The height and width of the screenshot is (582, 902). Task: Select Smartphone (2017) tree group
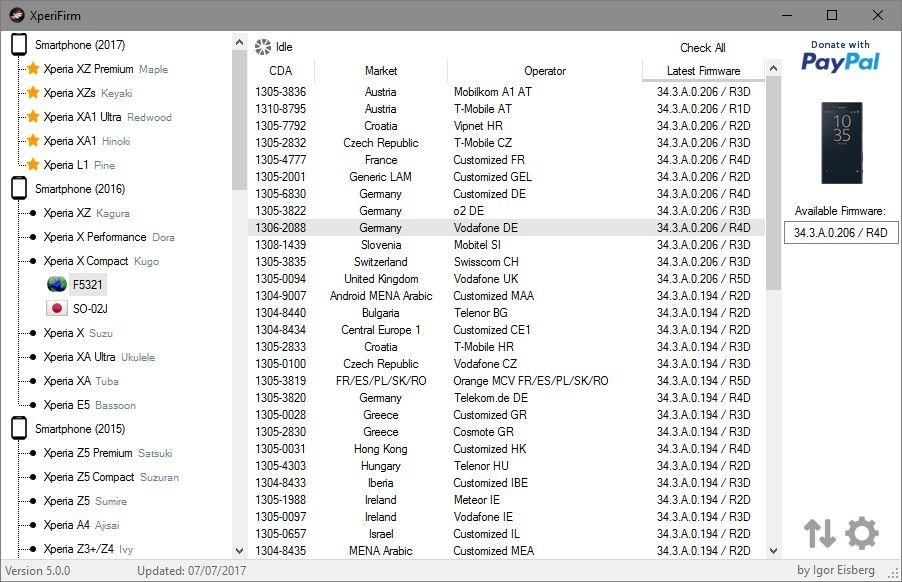pos(80,45)
